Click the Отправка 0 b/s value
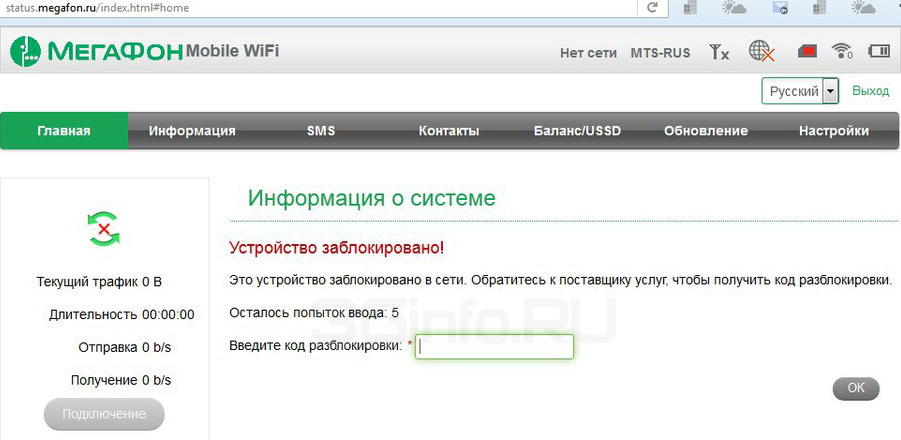This screenshot has width=901, height=440. tap(125, 348)
